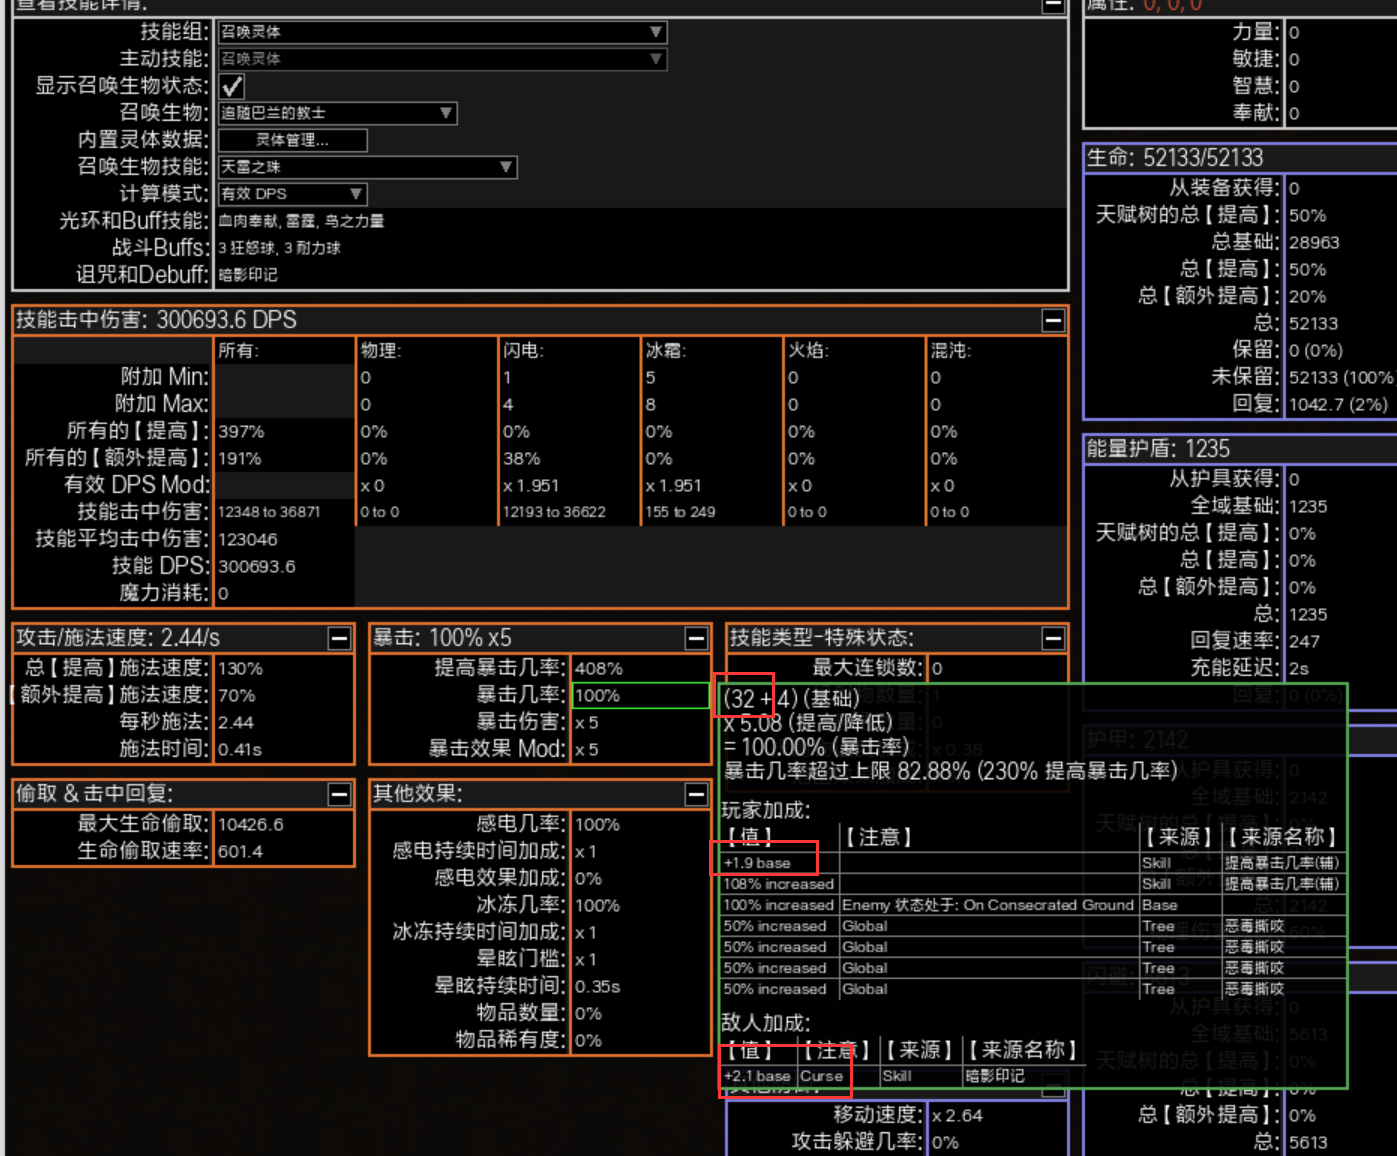Click the 主动技能 dropdown
Image resolution: width=1397 pixels, height=1156 pixels.
click(442, 59)
